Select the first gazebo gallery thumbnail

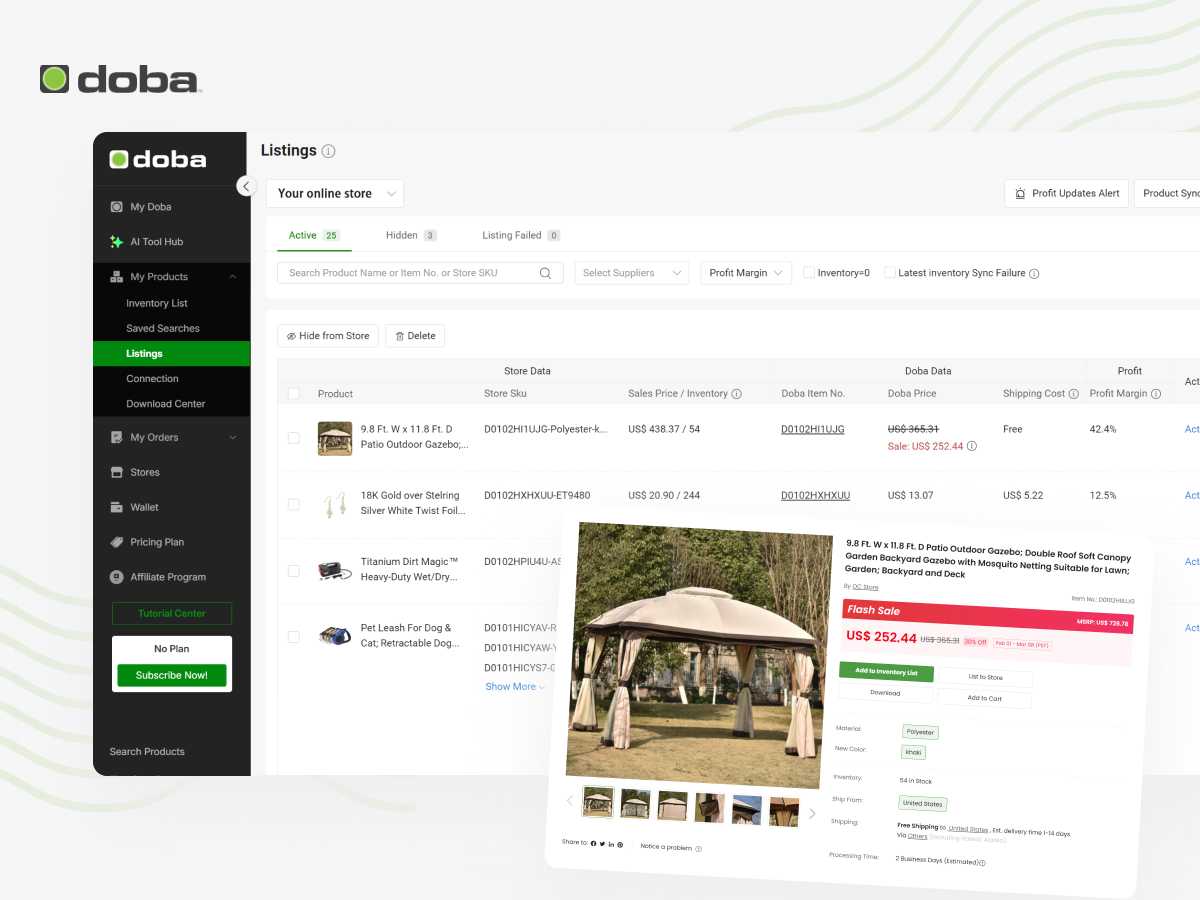pos(598,802)
